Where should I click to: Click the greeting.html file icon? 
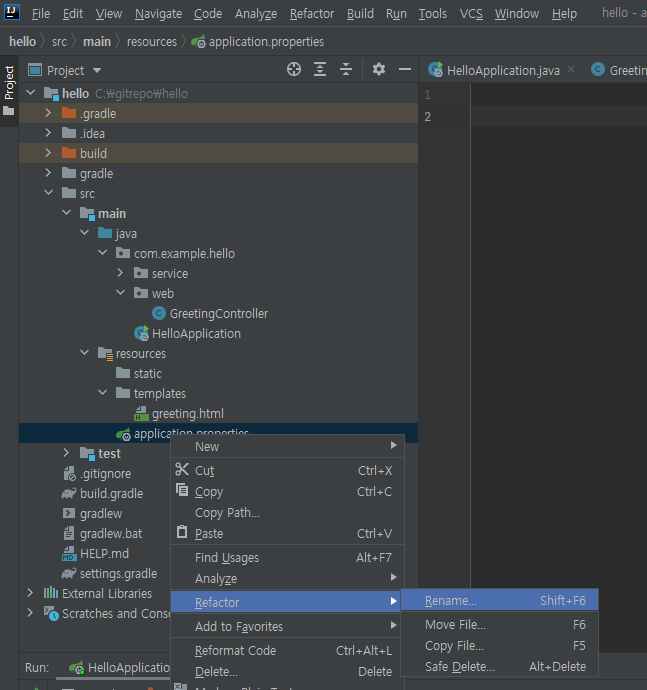coord(141,414)
